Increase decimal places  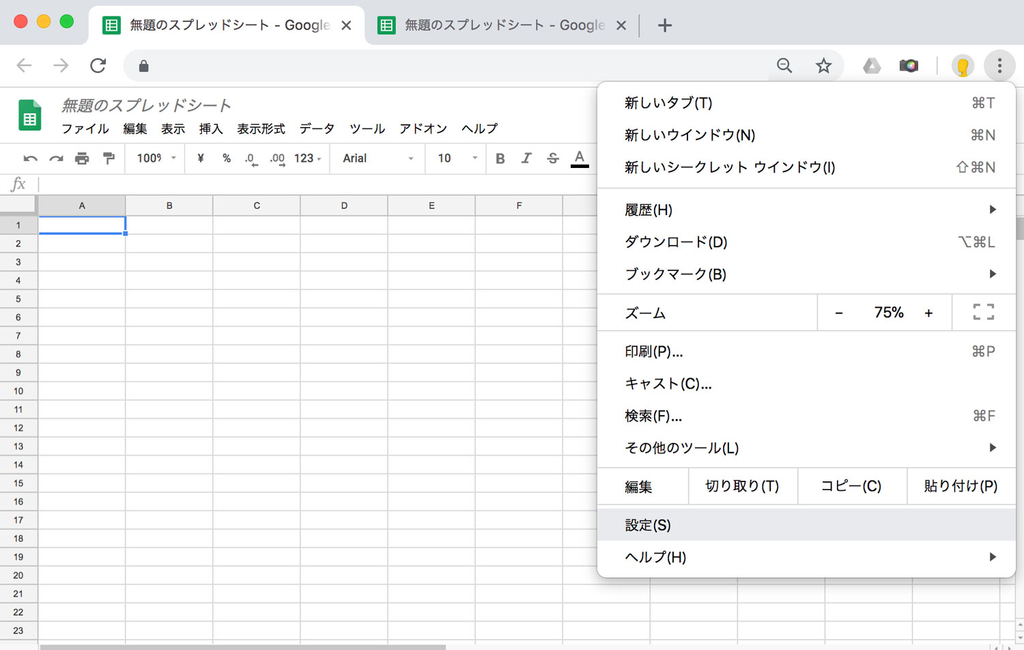pos(278,159)
